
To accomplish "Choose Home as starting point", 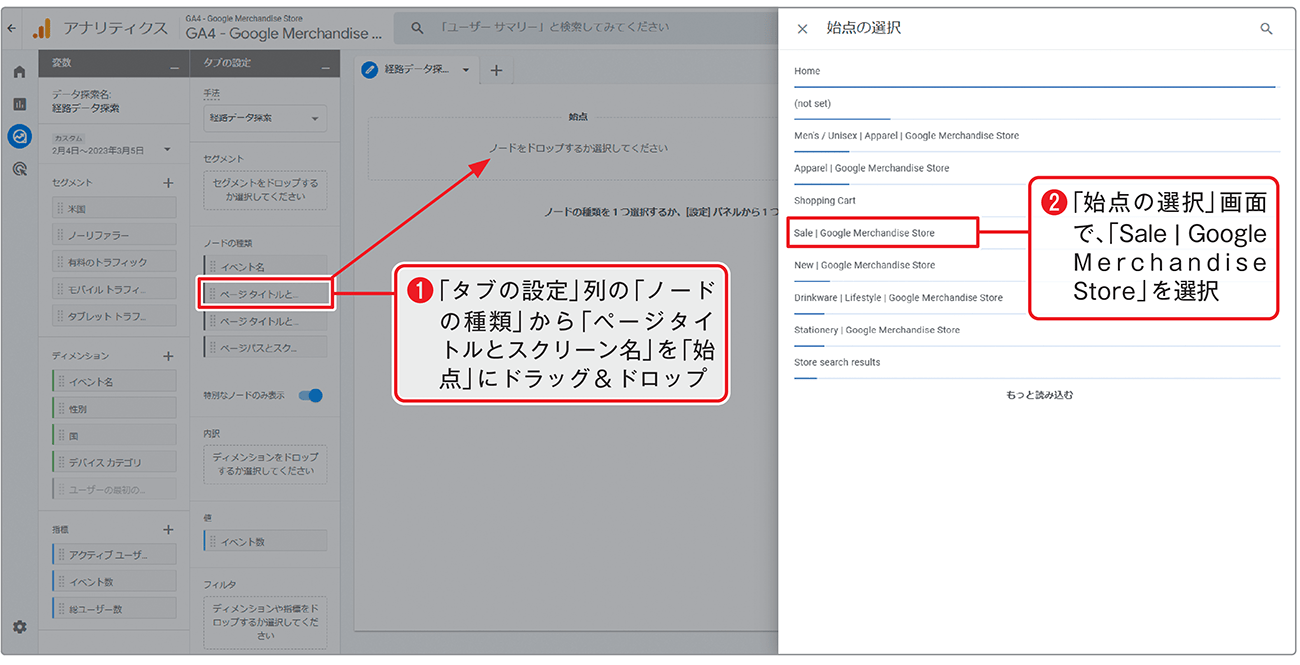I will tap(1037, 72).
